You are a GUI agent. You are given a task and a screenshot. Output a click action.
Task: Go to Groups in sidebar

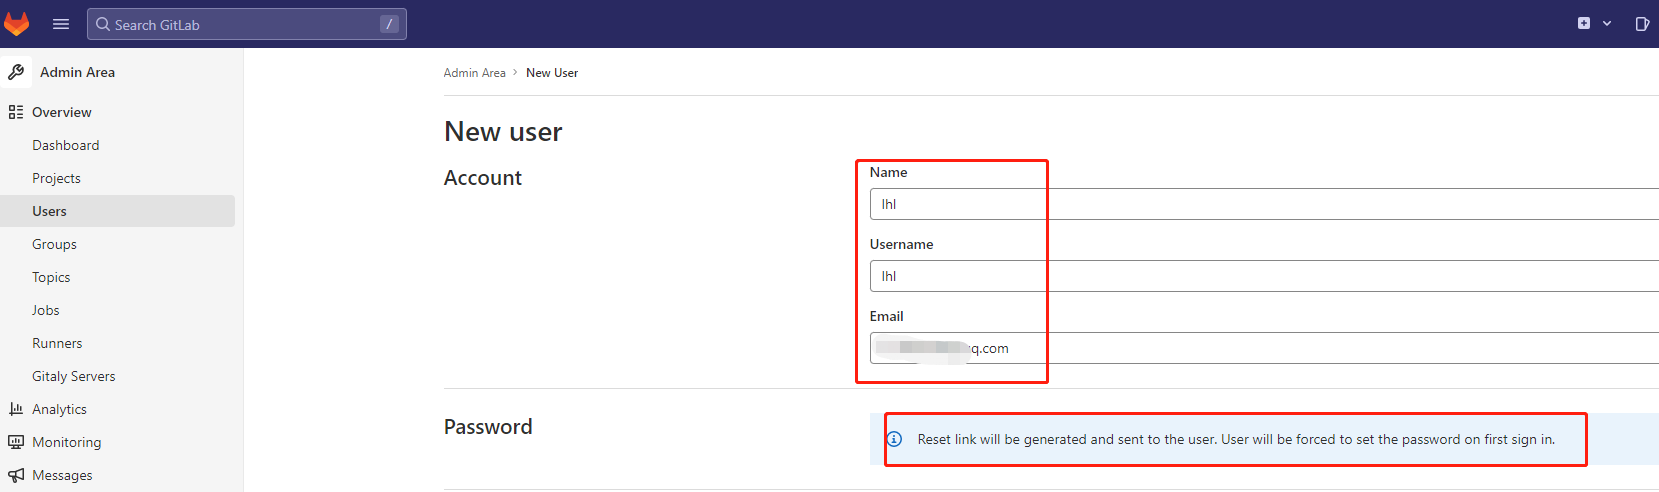(x=54, y=244)
